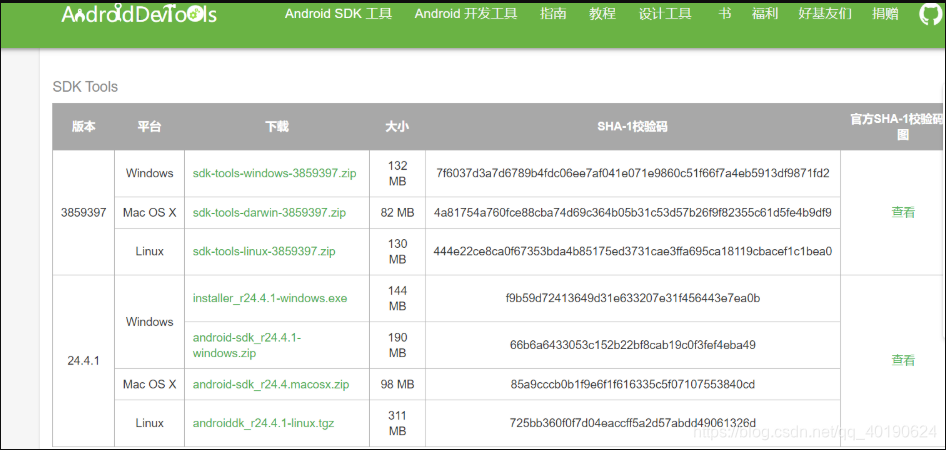This screenshot has height=450, width=946.
Task: Click the 132 MB size cell
Action: click(x=398, y=174)
